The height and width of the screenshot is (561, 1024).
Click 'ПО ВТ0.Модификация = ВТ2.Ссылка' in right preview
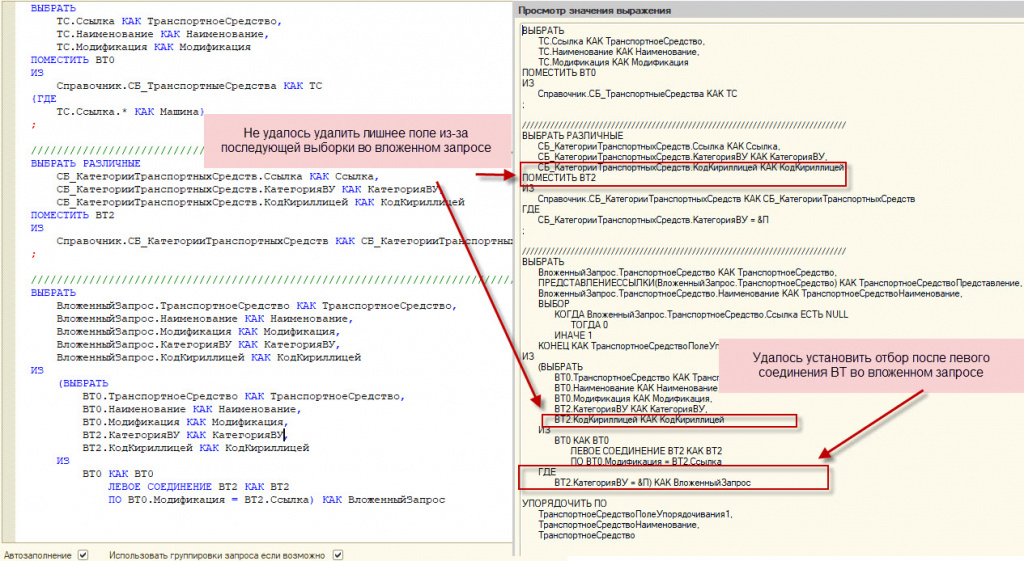[646, 461]
